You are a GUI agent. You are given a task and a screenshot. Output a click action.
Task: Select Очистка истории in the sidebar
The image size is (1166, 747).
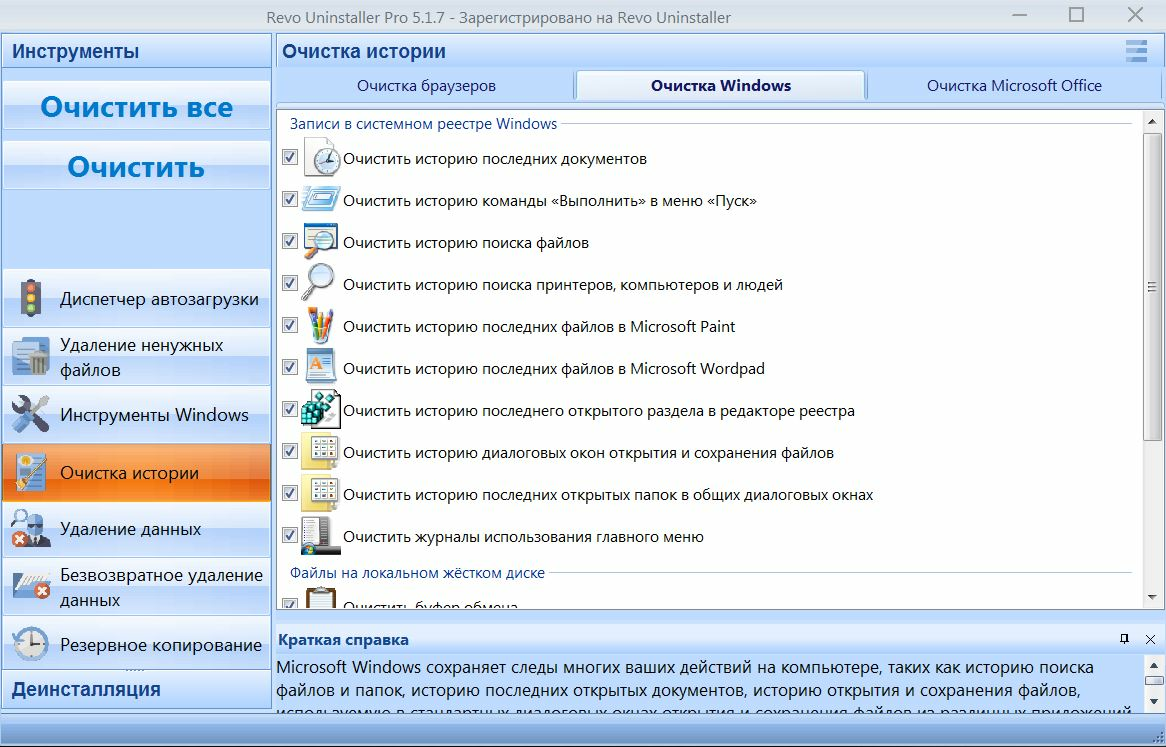(x=137, y=472)
